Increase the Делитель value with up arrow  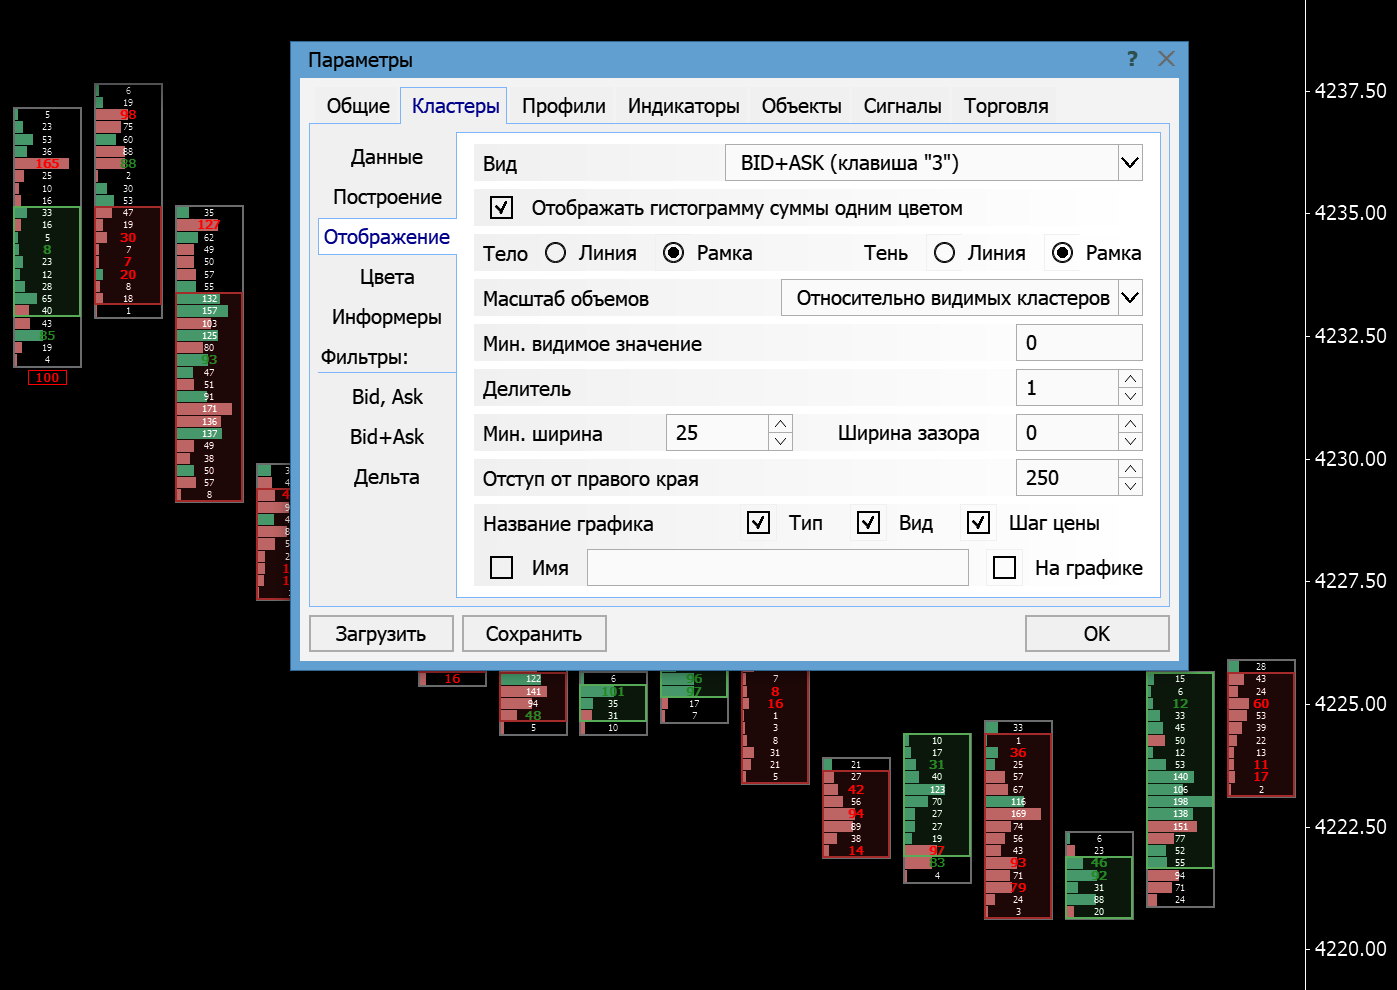(1130, 379)
